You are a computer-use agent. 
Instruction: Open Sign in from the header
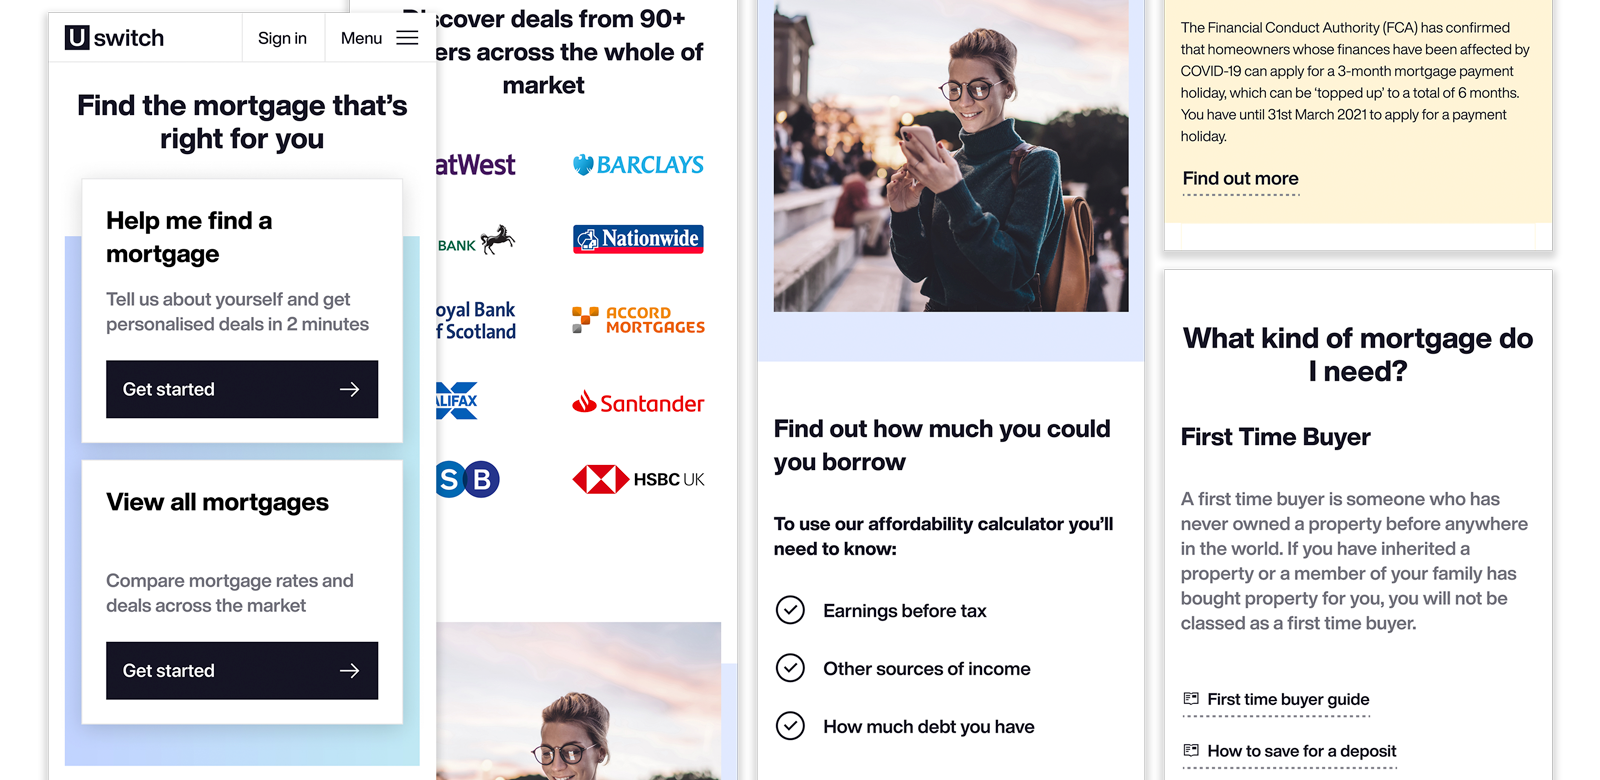click(282, 38)
